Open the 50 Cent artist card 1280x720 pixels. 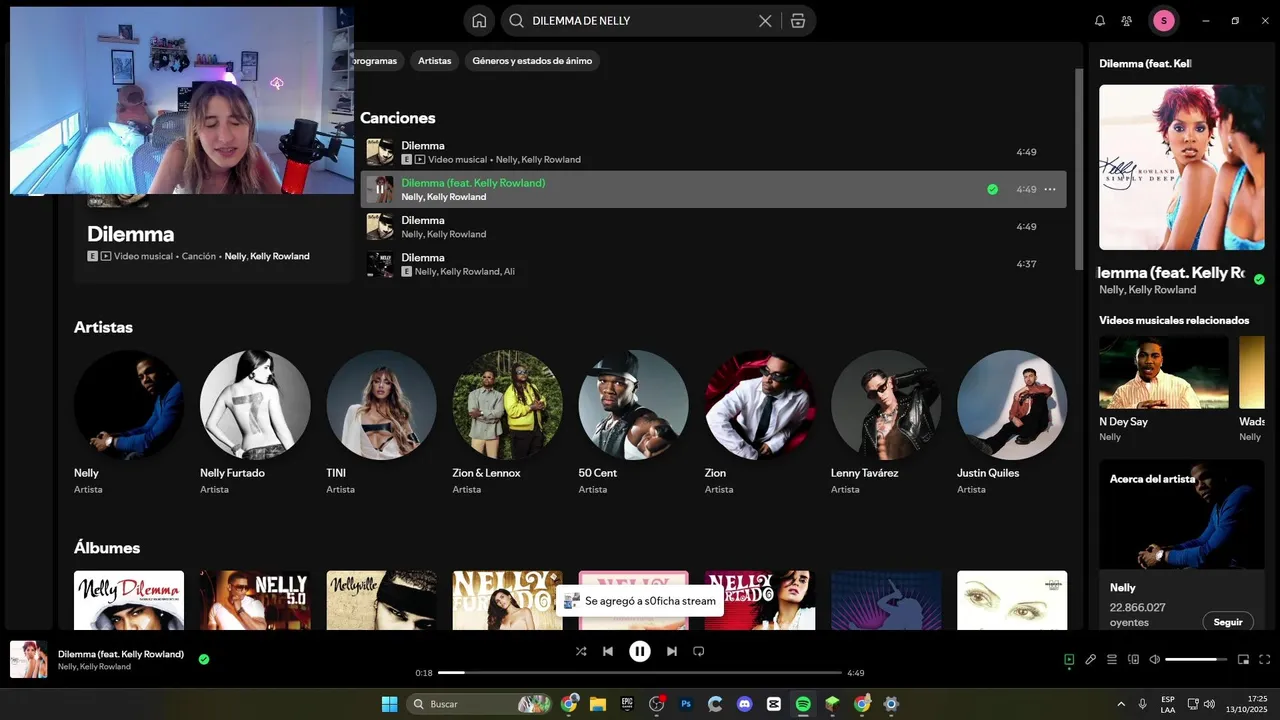tap(633, 423)
